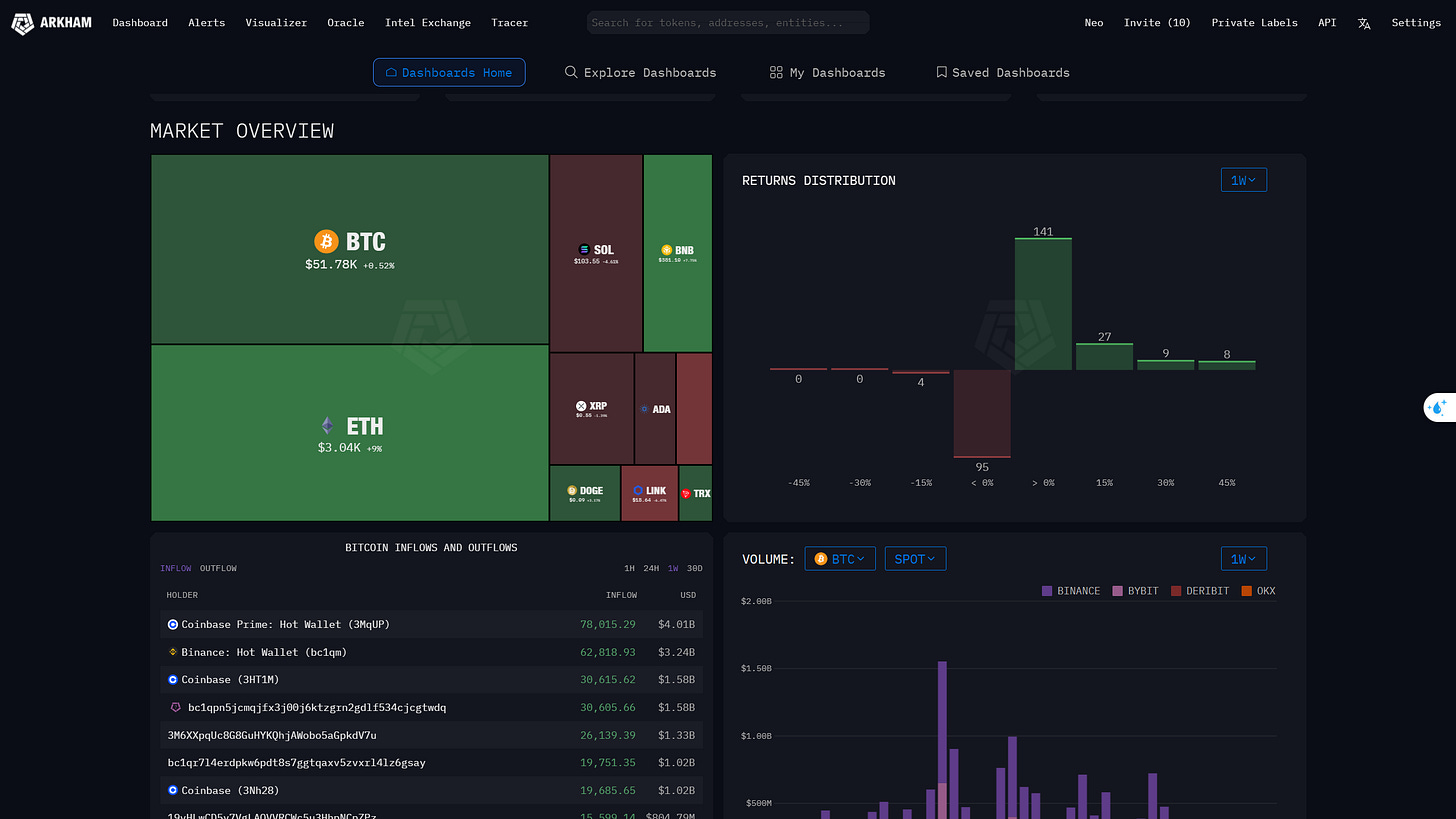
Task: Click the XRP coin icon
Action: tap(581, 406)
